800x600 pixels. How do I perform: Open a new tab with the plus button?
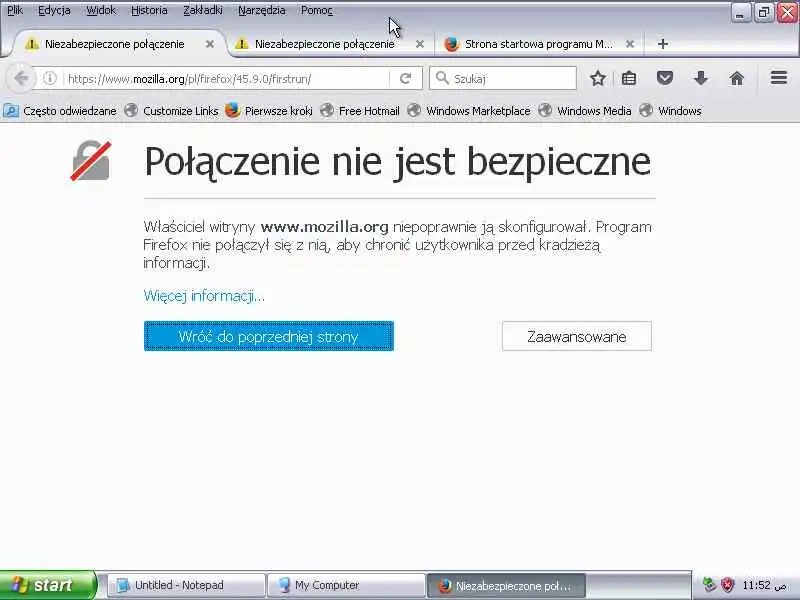tap(663, 44)
